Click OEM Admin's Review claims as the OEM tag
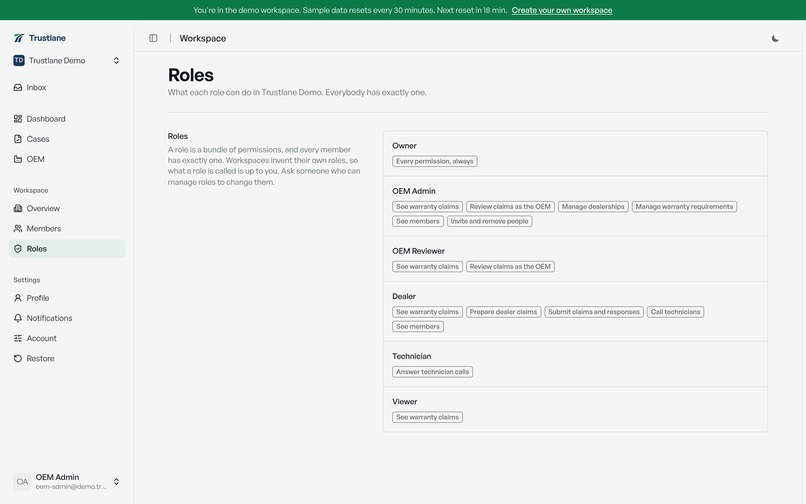This screenshot has height=504, width=806. point(510,207)
